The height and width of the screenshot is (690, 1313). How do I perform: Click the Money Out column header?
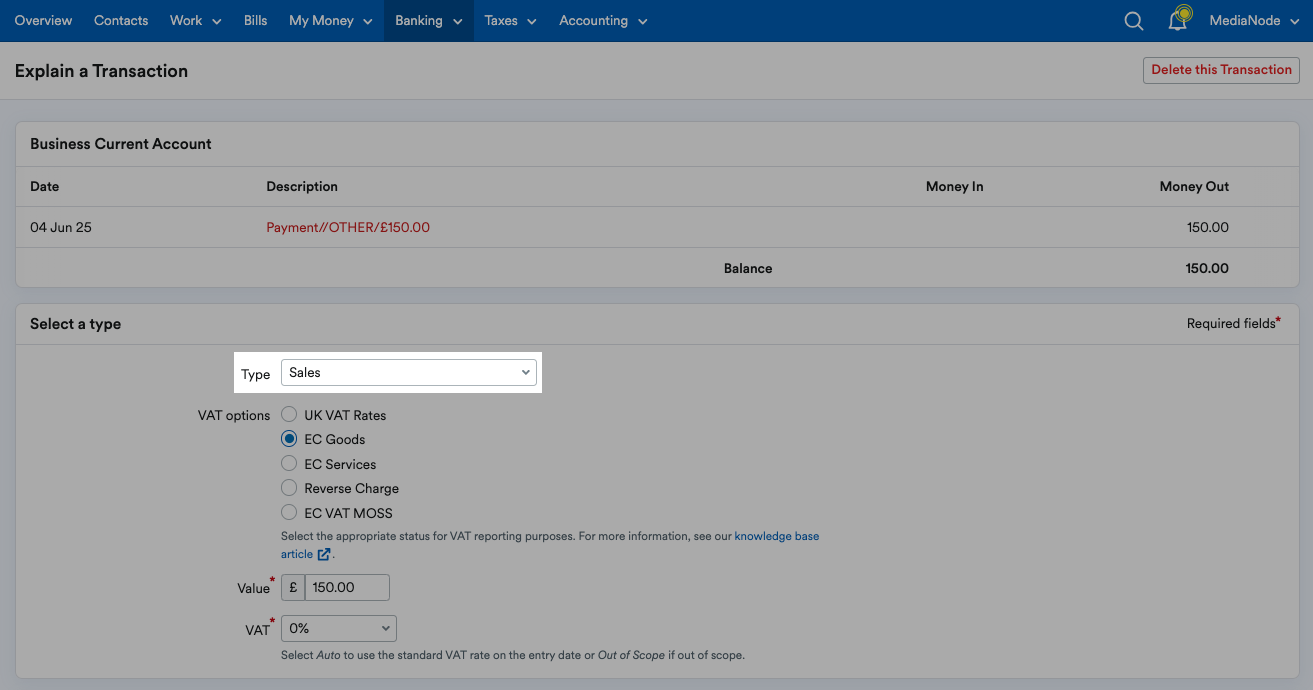[1194, 187]
